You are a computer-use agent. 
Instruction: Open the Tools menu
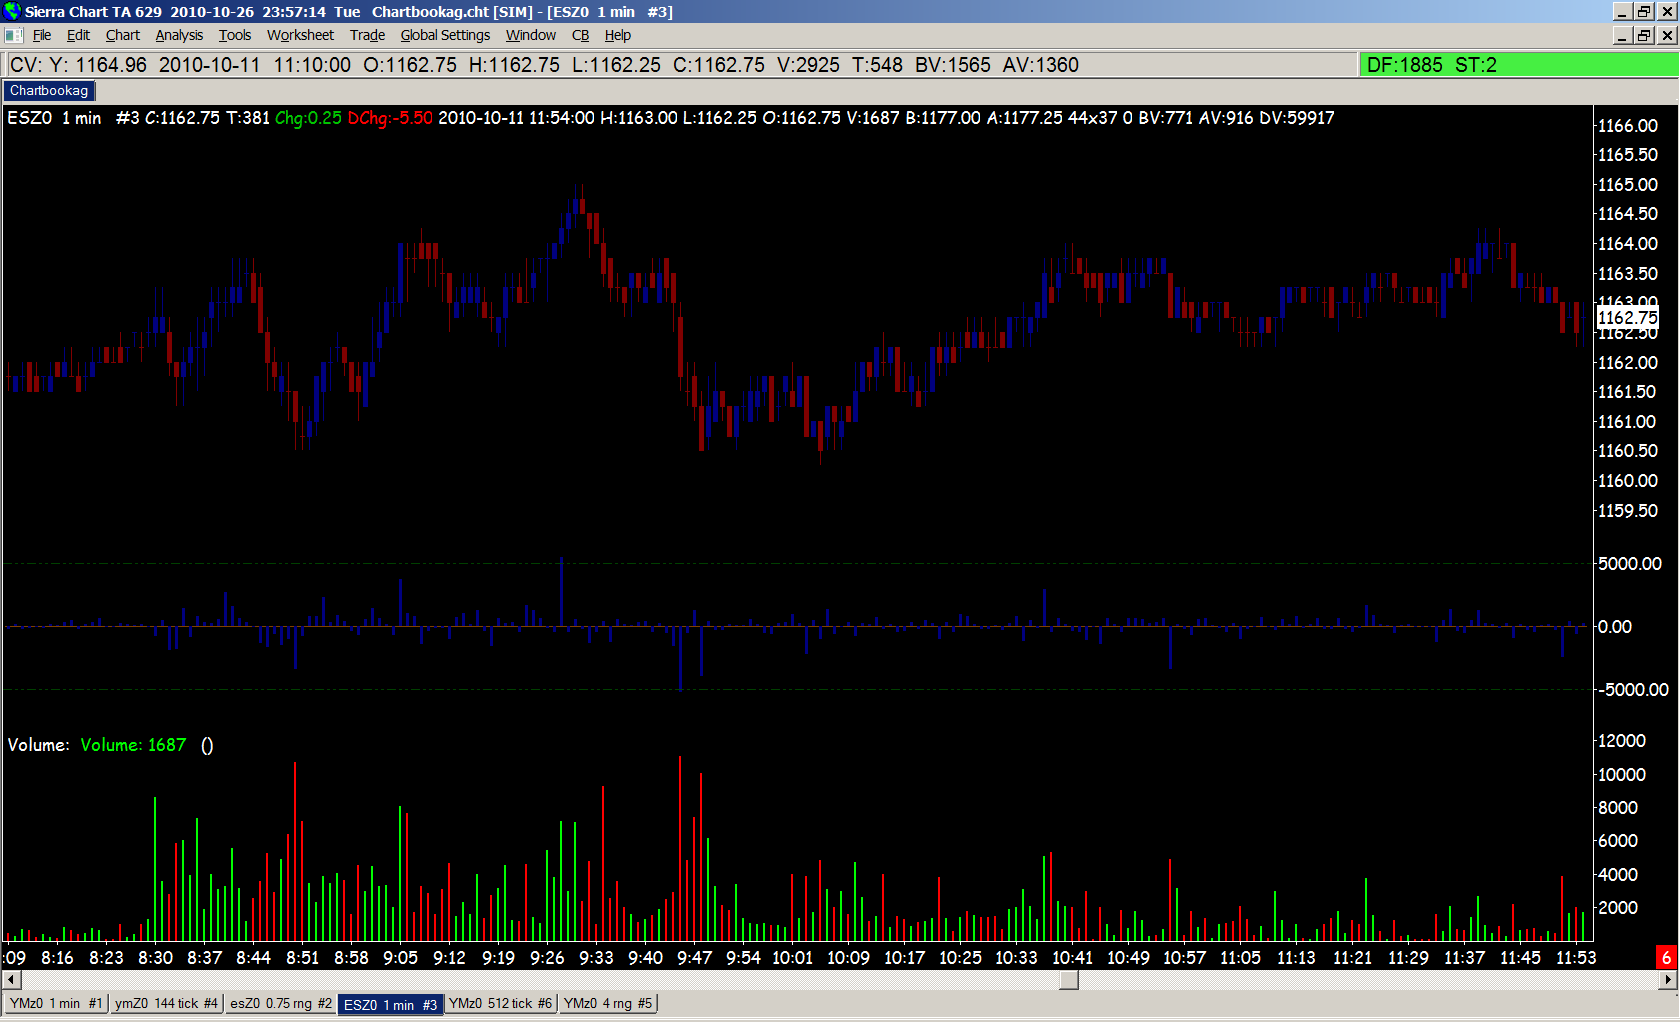pyautogui.click(x=235, y=35)
